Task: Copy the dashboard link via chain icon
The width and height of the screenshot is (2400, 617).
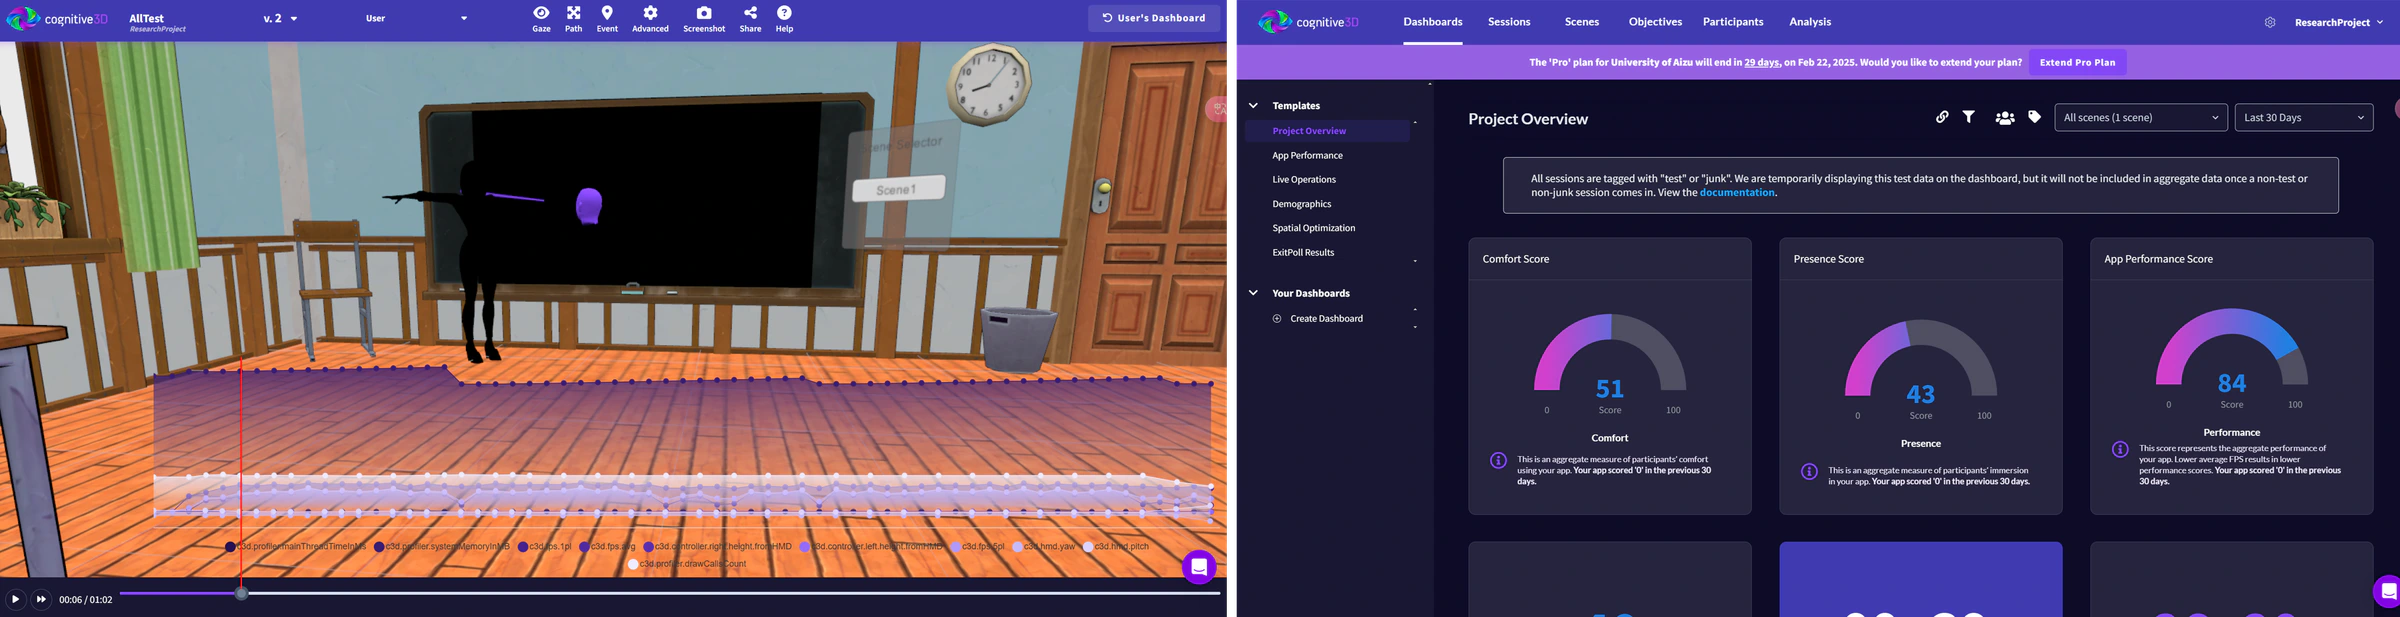Action: click(x=1942, y=117)
